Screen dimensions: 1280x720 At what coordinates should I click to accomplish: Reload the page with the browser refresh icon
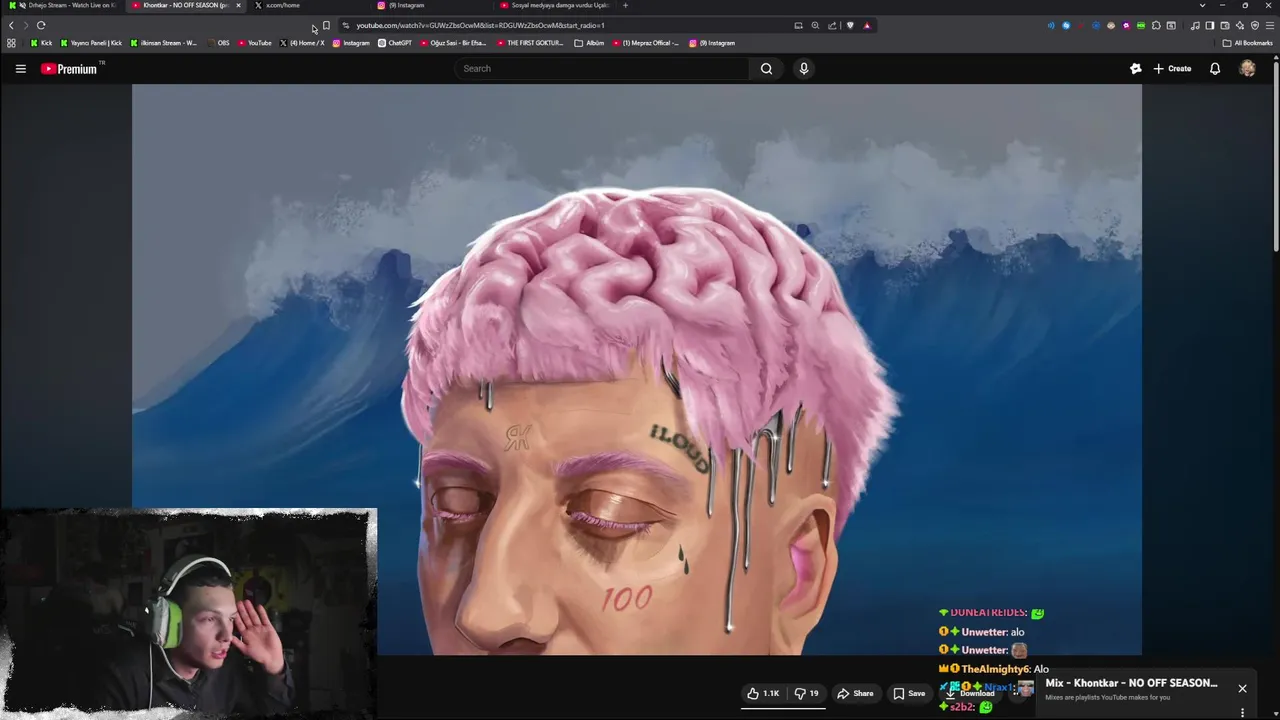point(41,25)
